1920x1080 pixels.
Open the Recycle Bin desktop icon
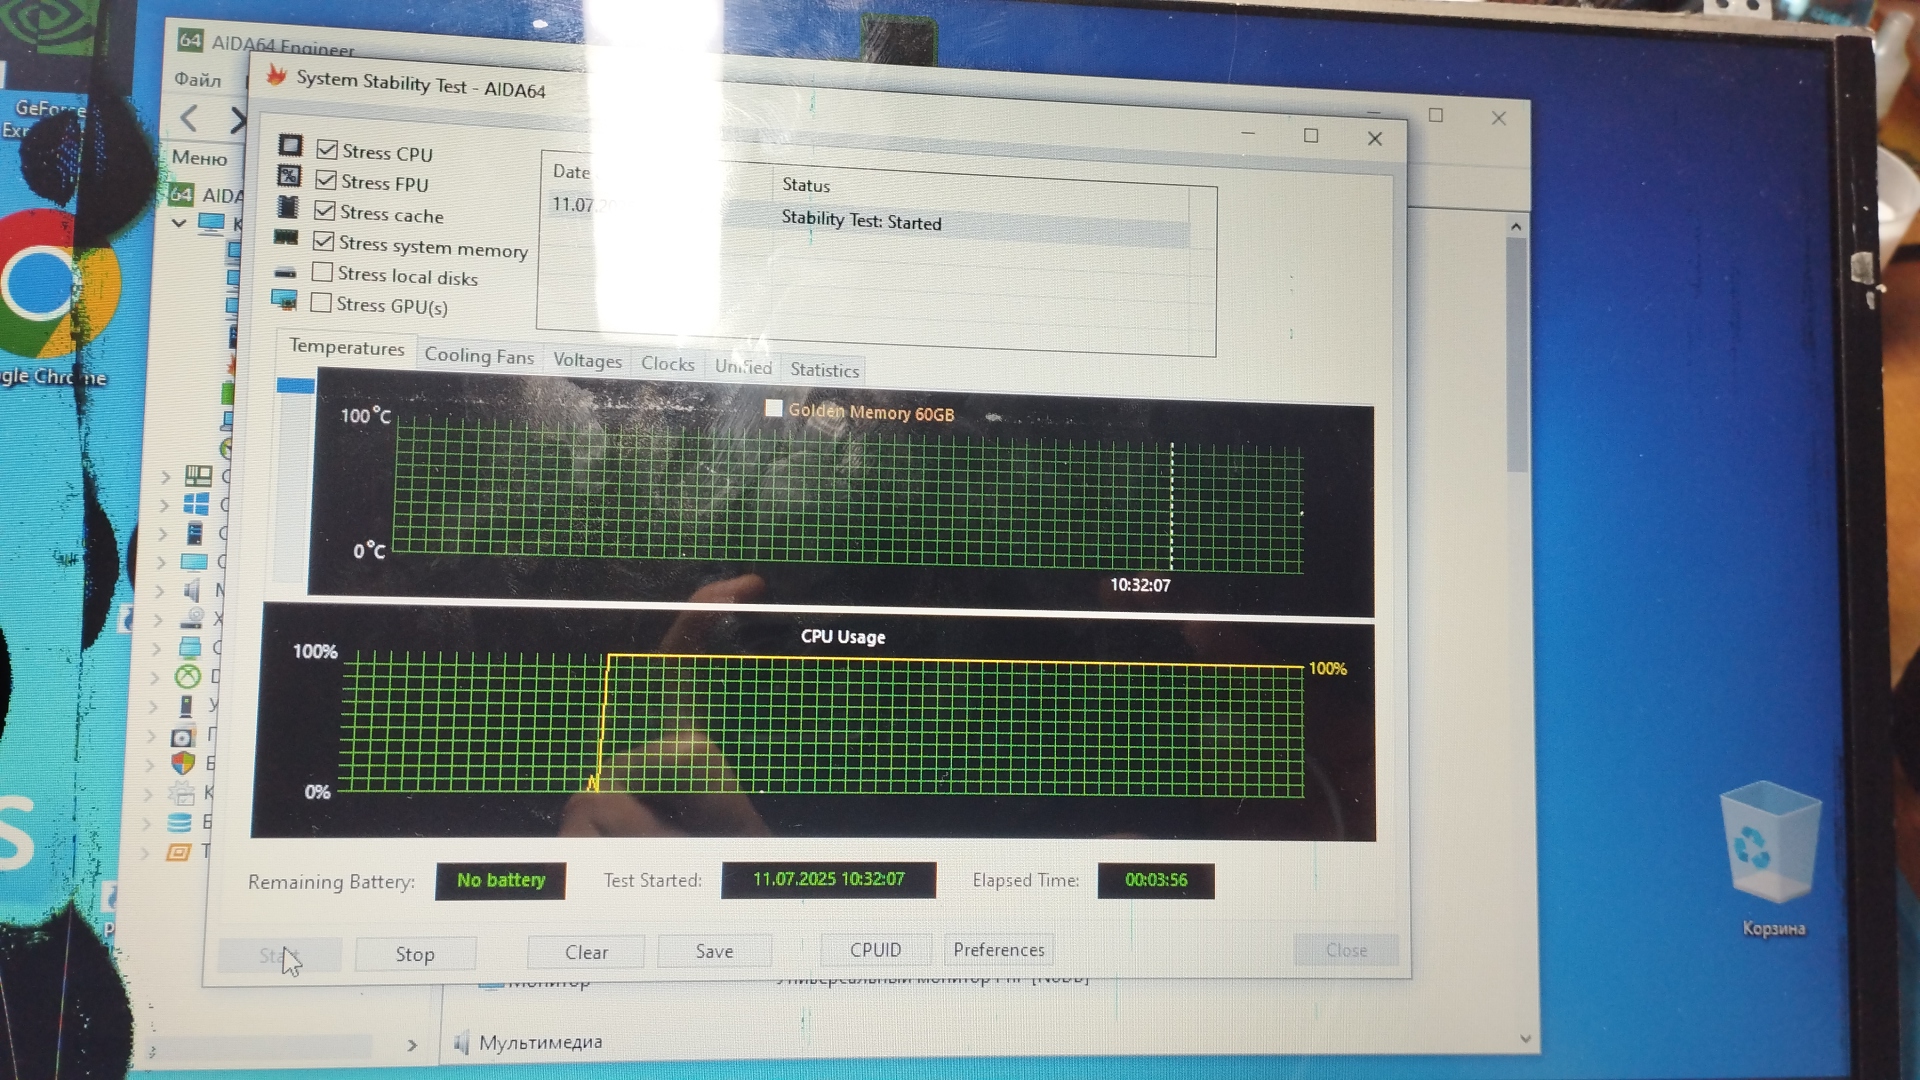1772,845
